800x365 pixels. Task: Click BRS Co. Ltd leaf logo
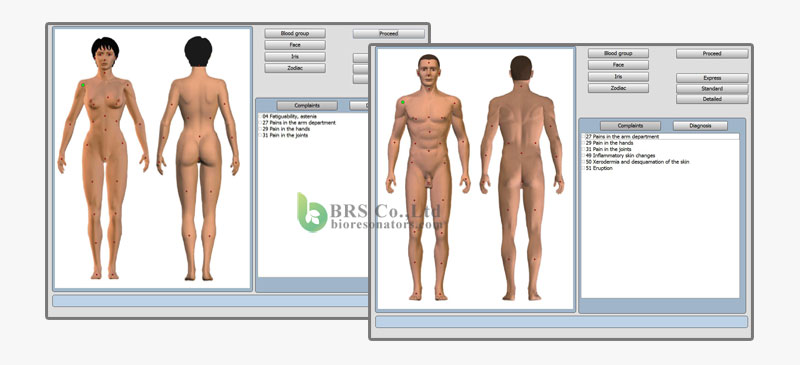[312, 212]
